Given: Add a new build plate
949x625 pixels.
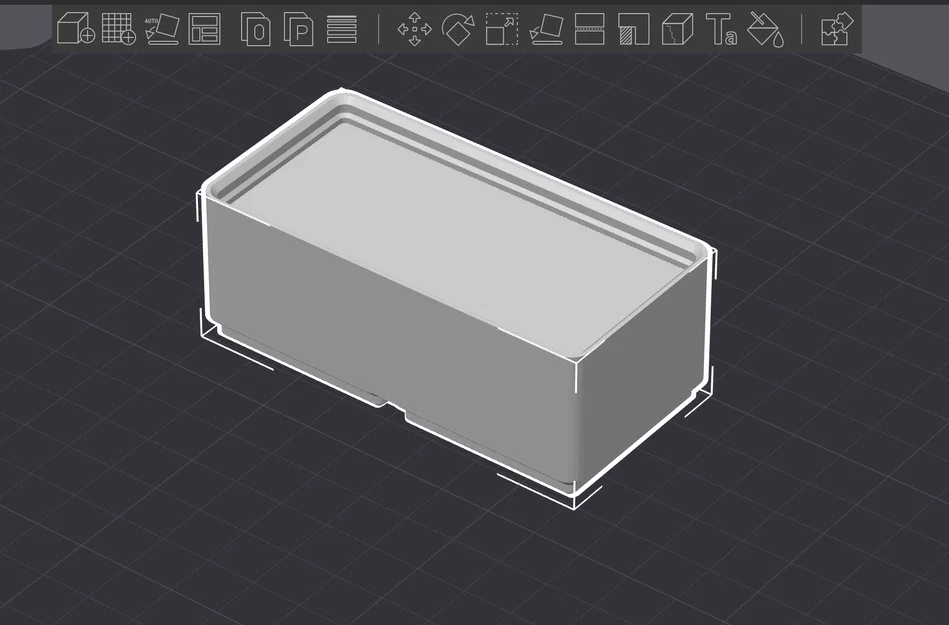Looking at the screenshot, I should pyautogui.click(x=119, y=28).
